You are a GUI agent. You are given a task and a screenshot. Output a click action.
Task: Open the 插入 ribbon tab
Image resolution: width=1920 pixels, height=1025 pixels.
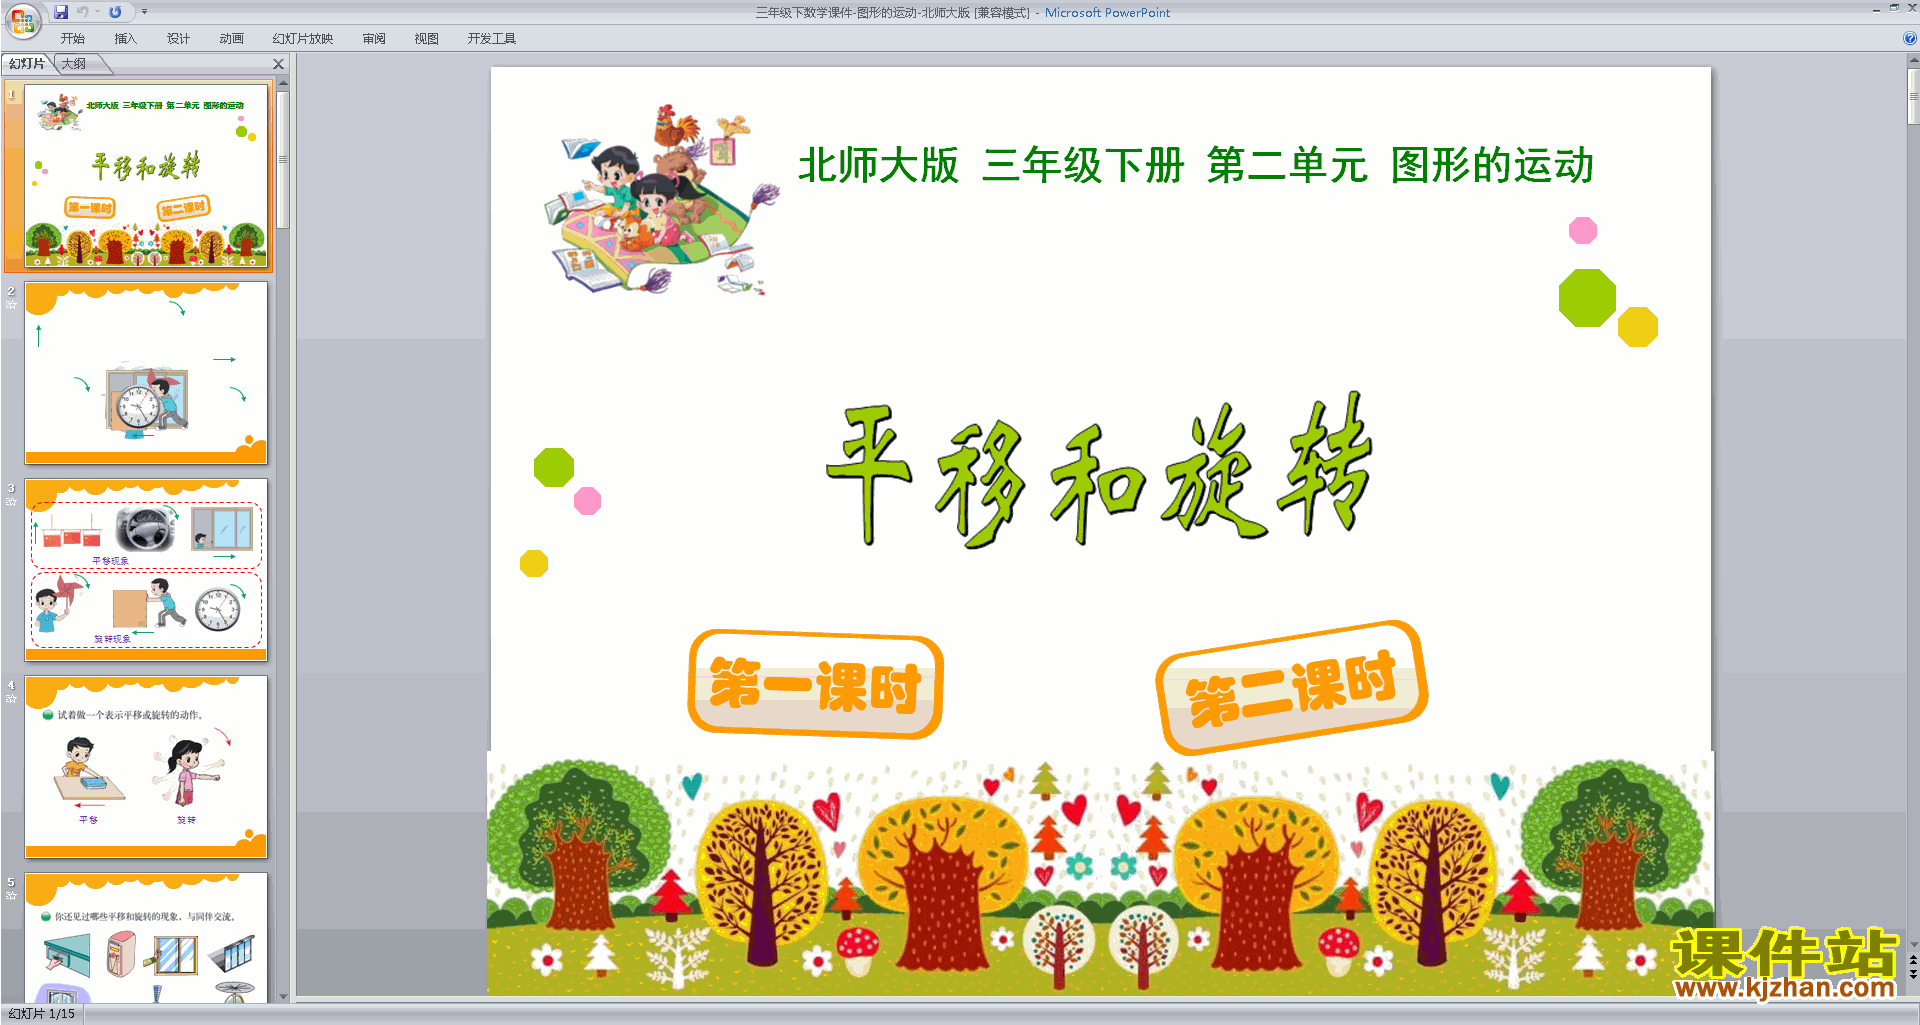coord(125,39)
